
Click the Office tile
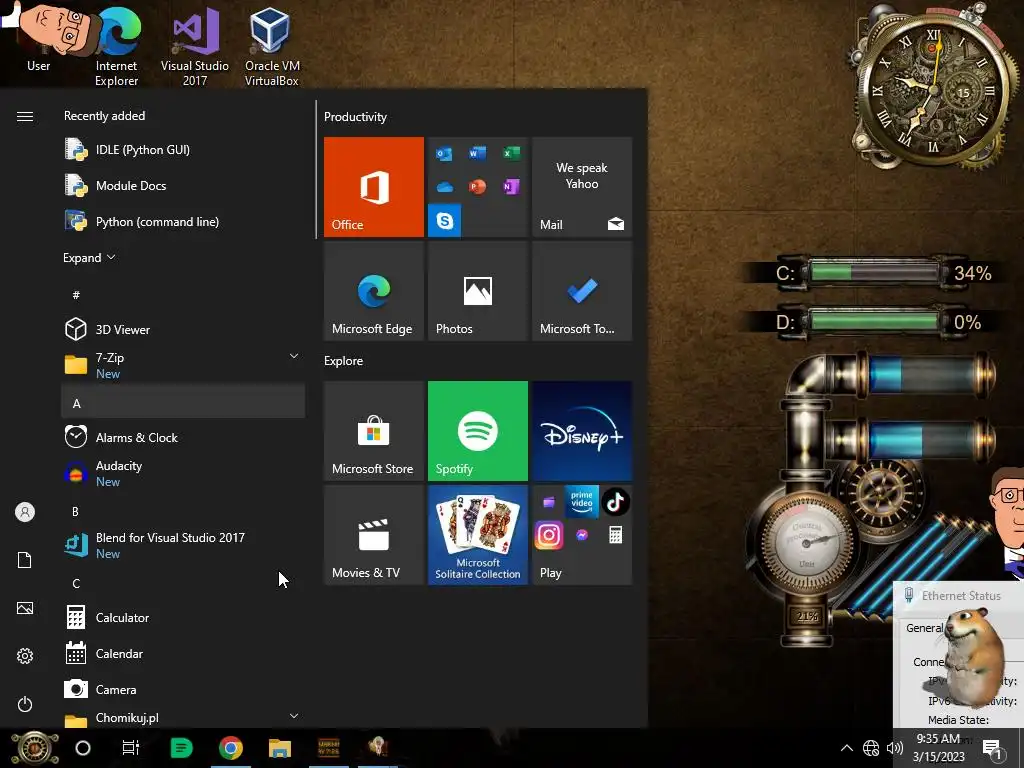(x=374, y=187)
